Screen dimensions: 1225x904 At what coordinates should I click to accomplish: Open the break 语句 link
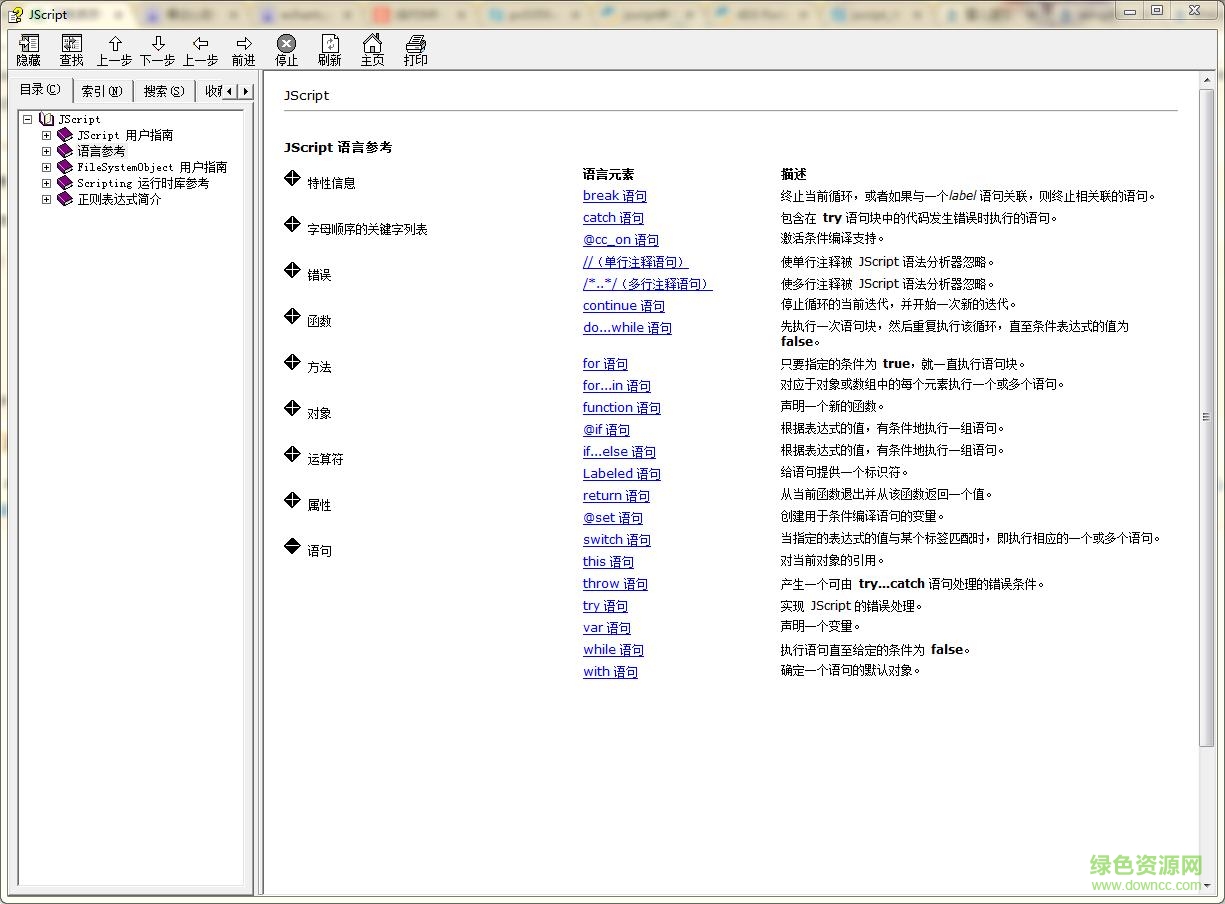tap(614, 196)
